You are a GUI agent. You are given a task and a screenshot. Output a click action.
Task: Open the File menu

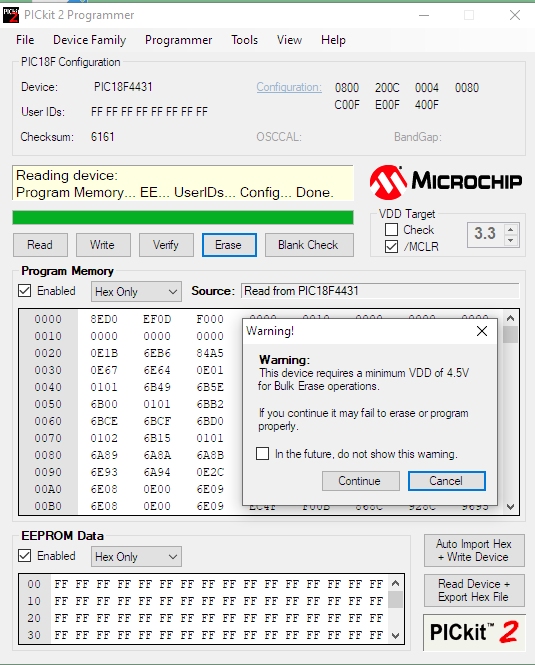tap(25, 40)
